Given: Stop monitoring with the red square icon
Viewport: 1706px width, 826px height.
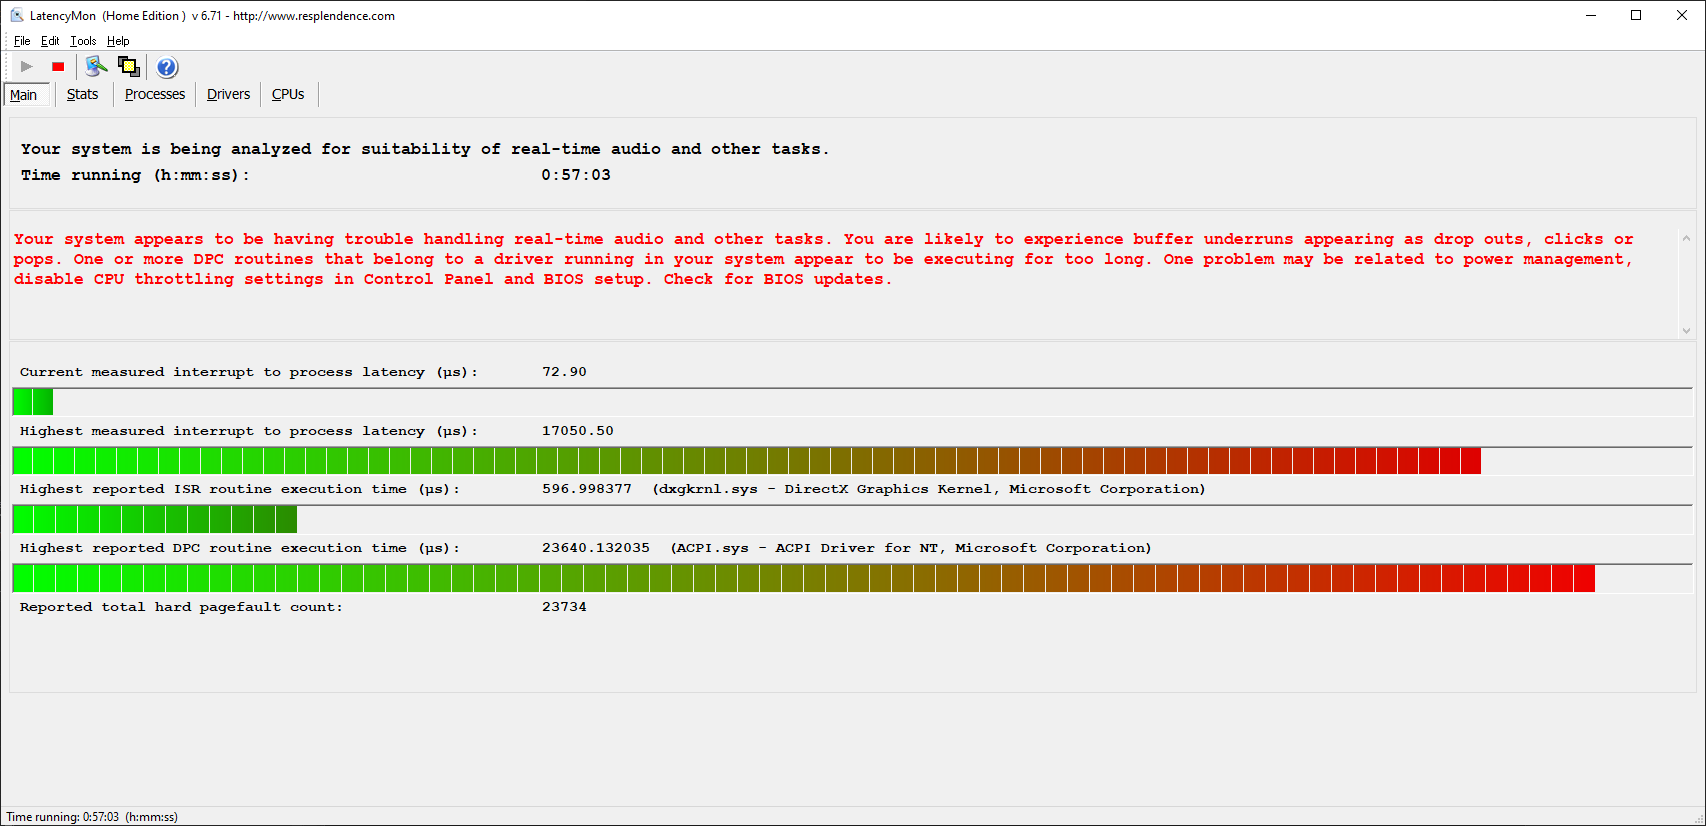Looking at the screenshot, I should pyautogui.click(x=58, y=67).
